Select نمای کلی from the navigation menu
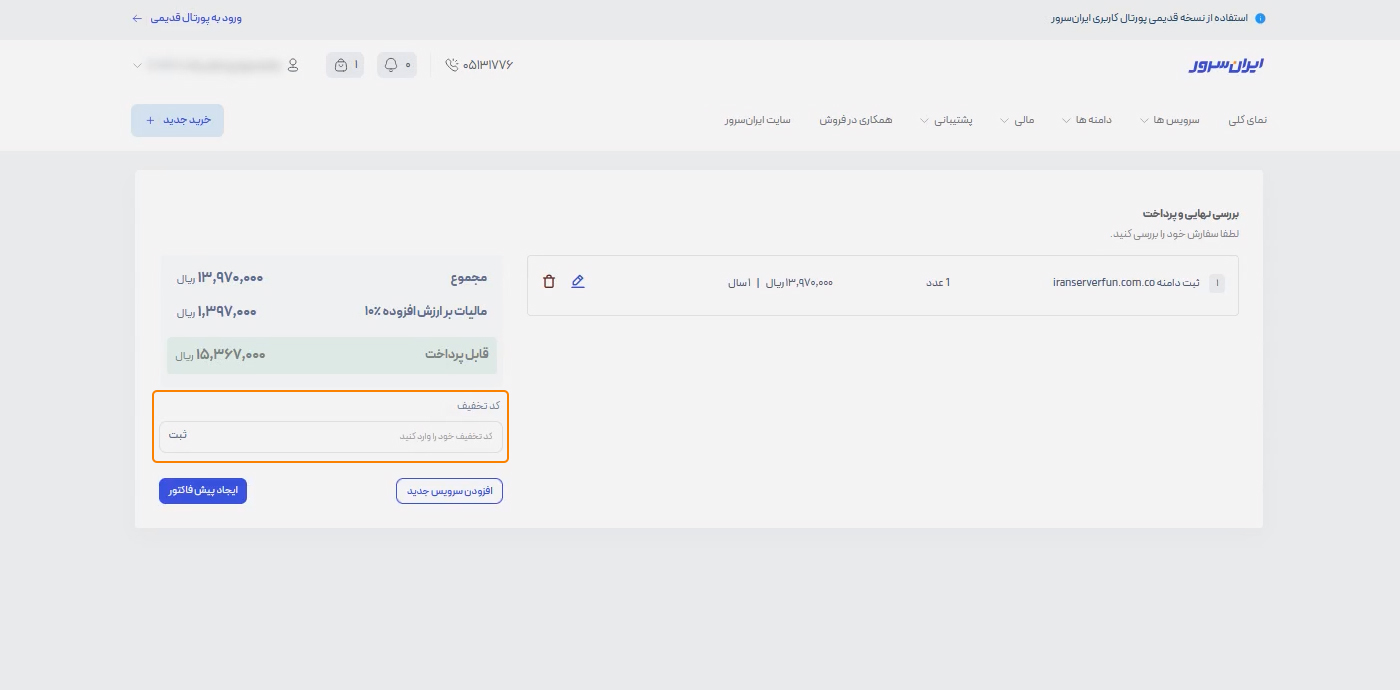 (1248, 119)
